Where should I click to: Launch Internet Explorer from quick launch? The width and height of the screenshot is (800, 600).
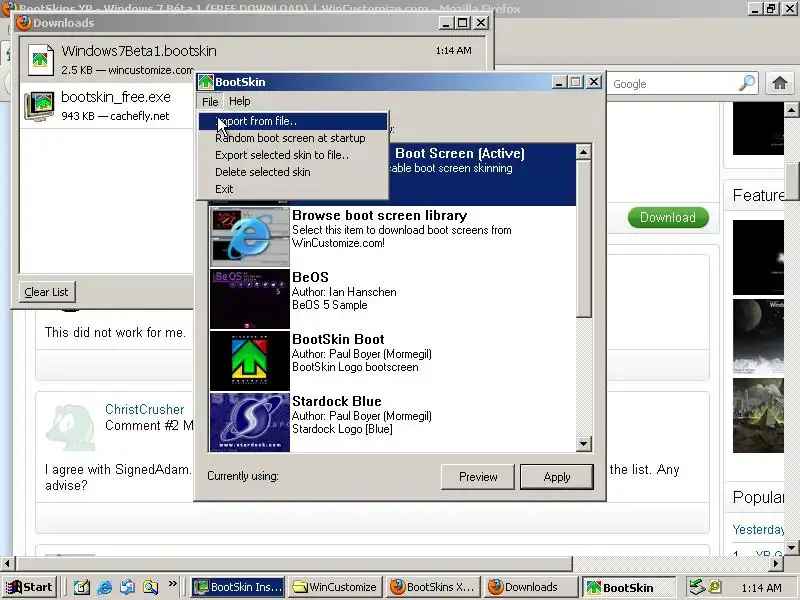(x=104, y=587)
